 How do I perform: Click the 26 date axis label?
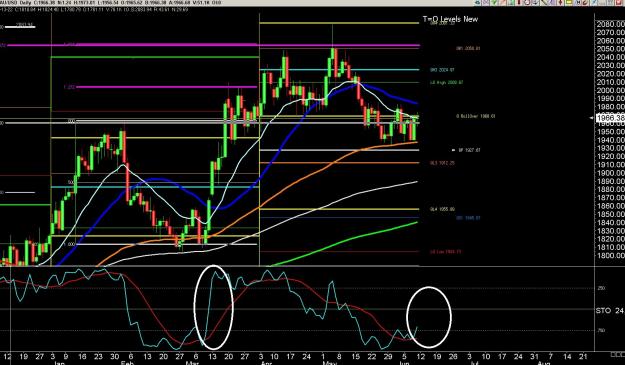[453, 357]
